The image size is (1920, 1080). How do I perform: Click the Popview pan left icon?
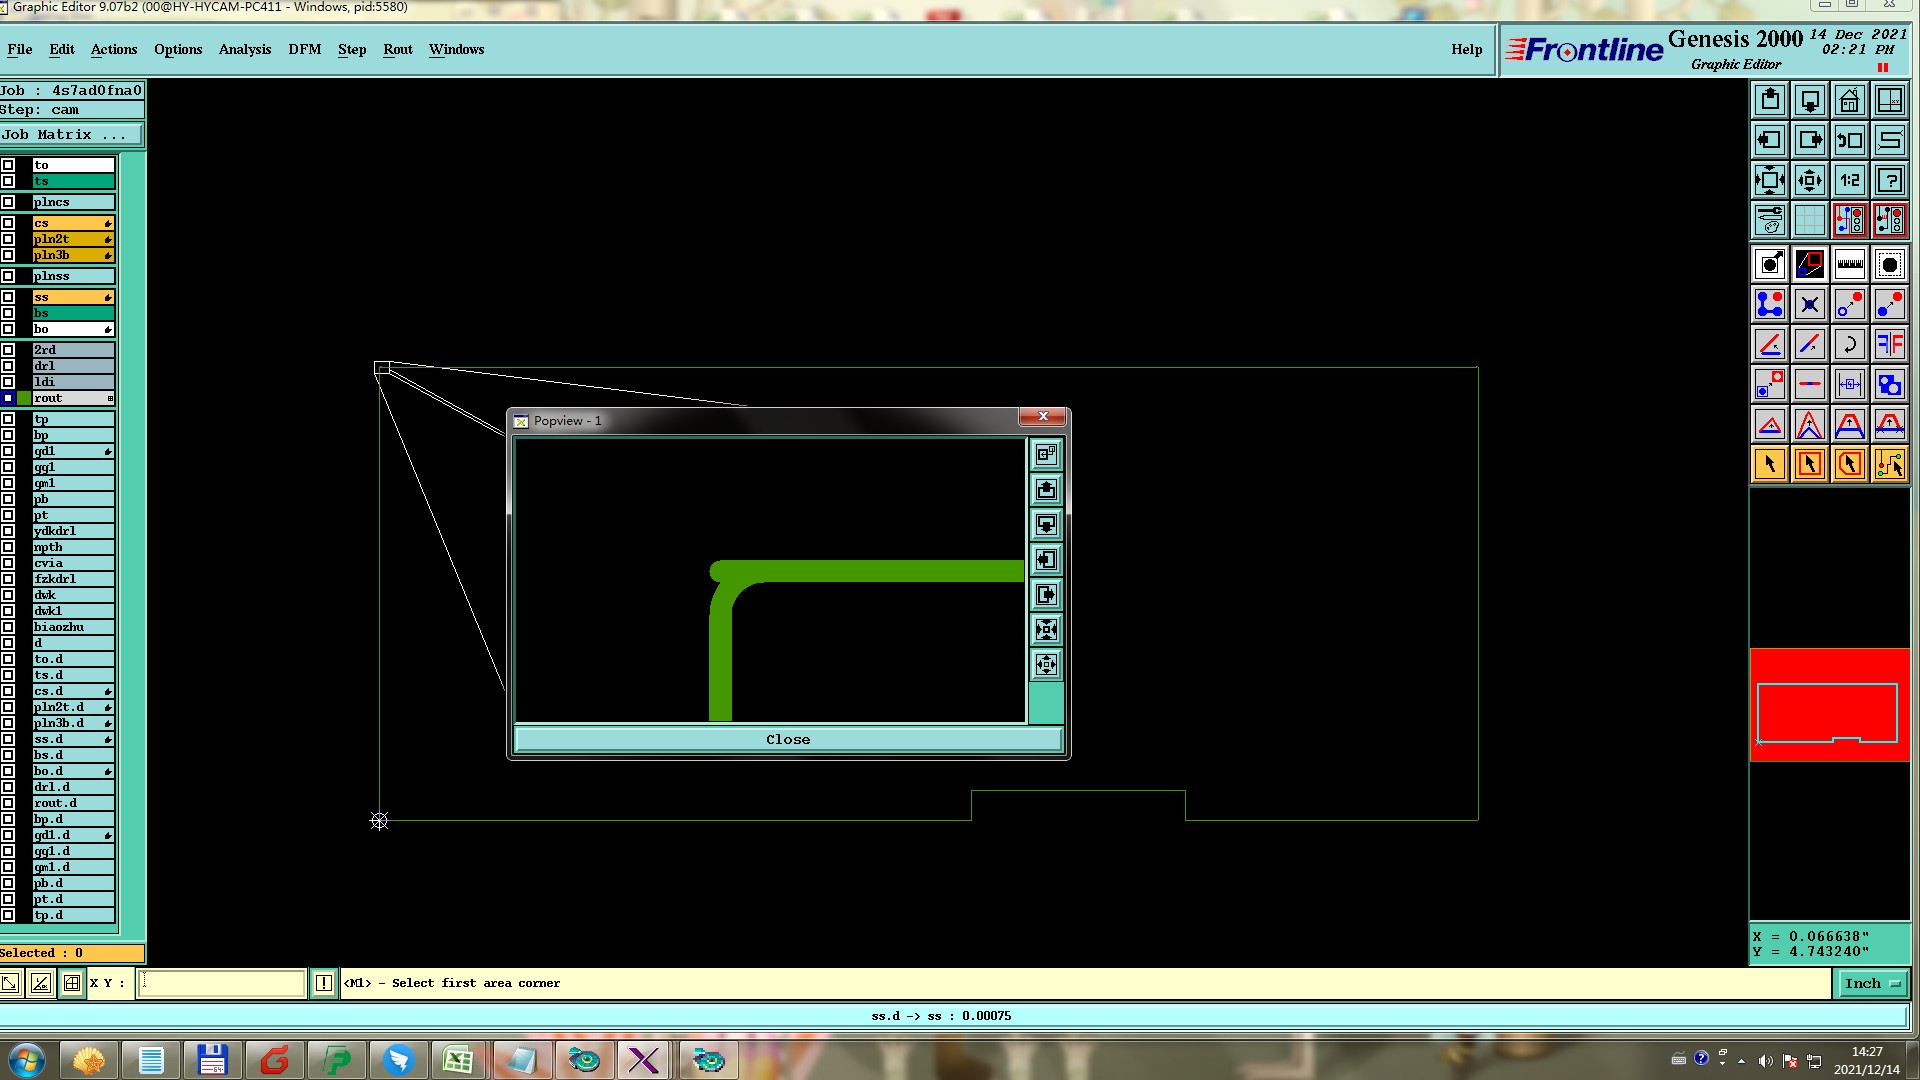[1046, 560]
